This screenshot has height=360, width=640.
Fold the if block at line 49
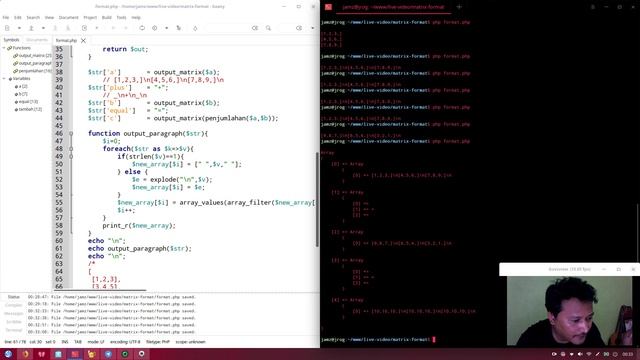tap(71, 156)
